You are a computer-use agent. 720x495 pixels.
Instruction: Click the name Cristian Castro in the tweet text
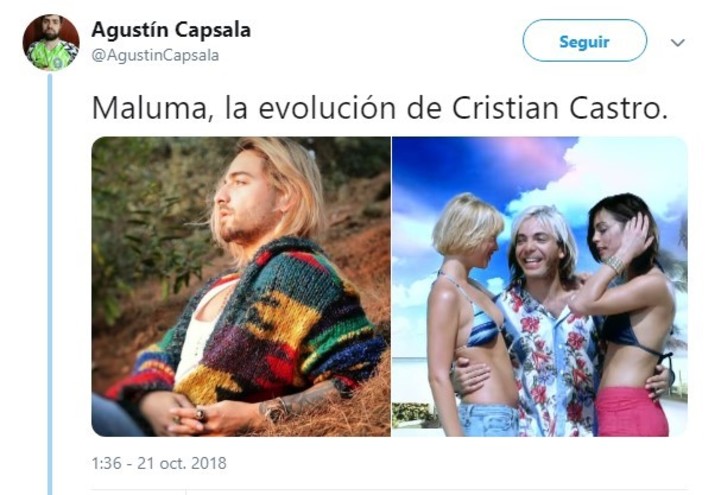(x=559, y=109)
